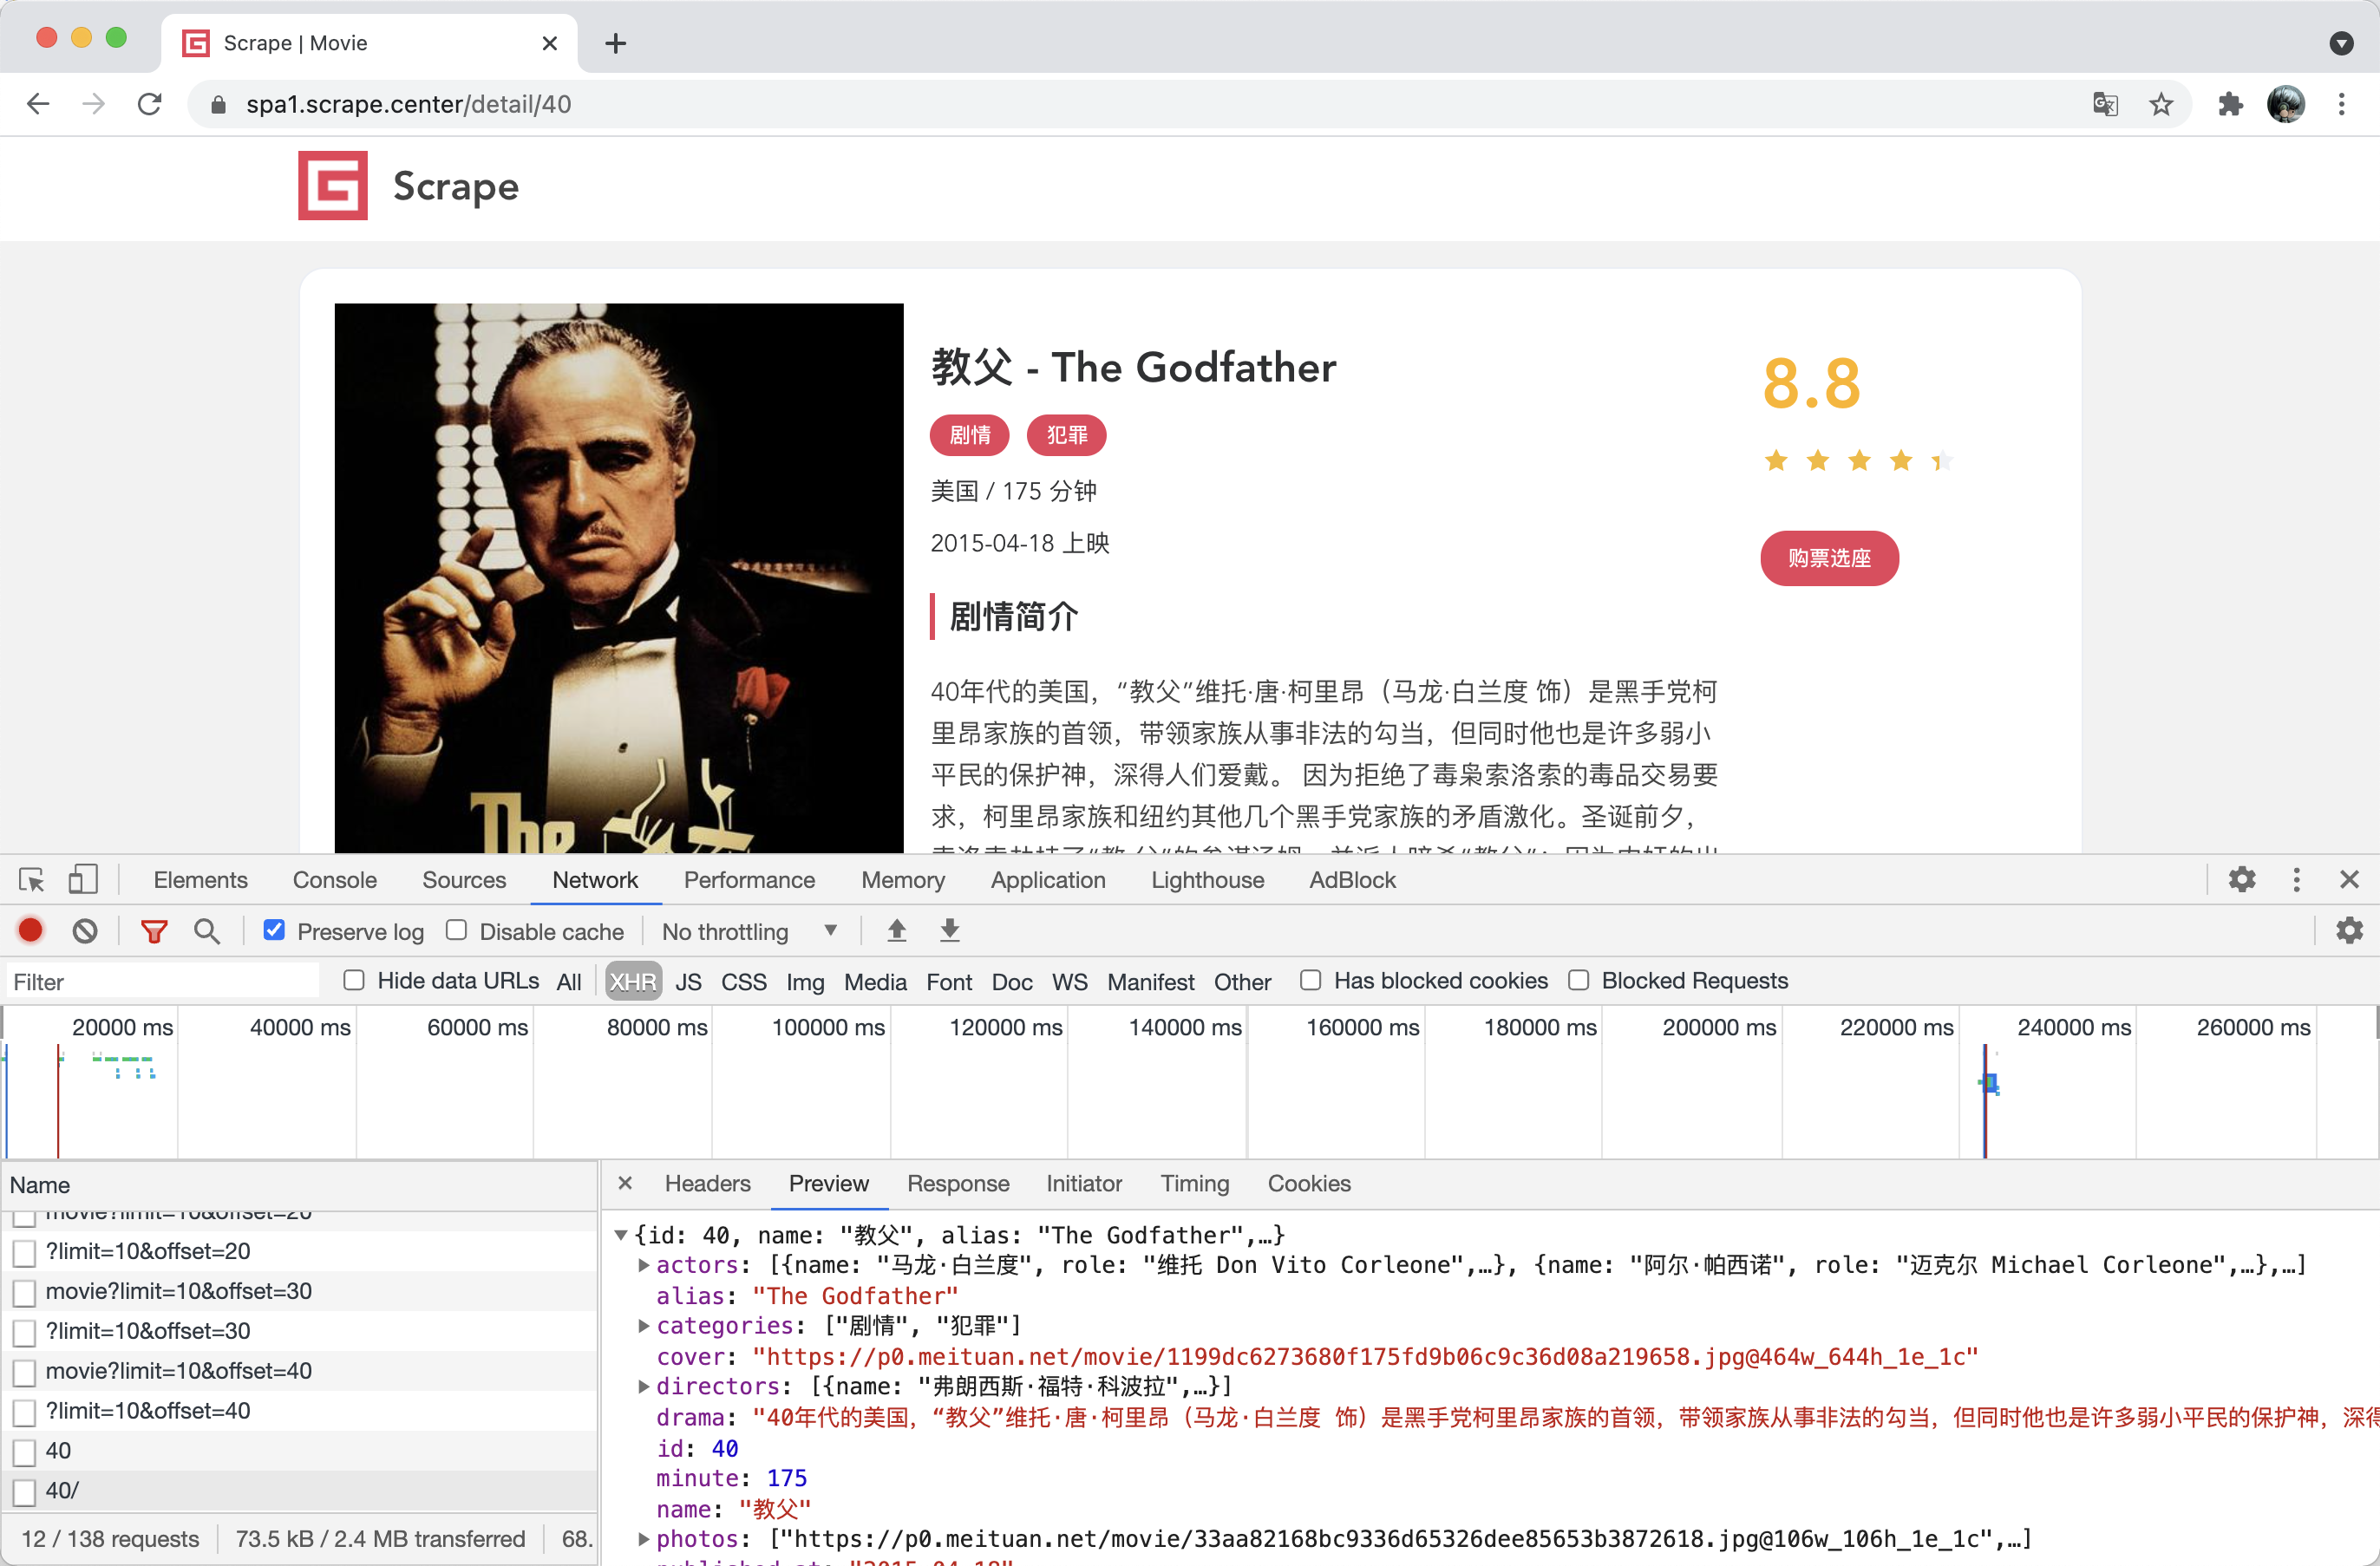The width and height of the screenshot is (2380, 1566).
Task: Bookmark this page with the star
Action: pos(2161,104)
